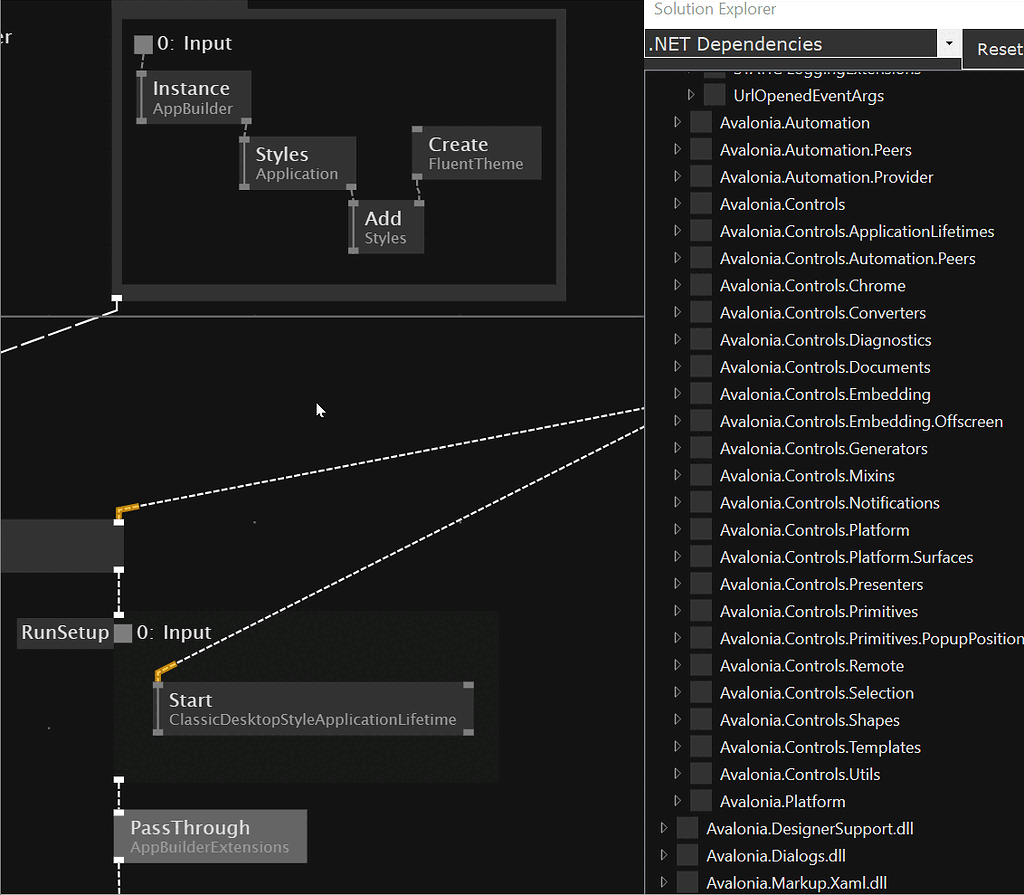Image resolution: width=1024 pixels, height=895 pixels.
Task: Toggle the square beside RunSetup's Input header
Action: [123, 632]
